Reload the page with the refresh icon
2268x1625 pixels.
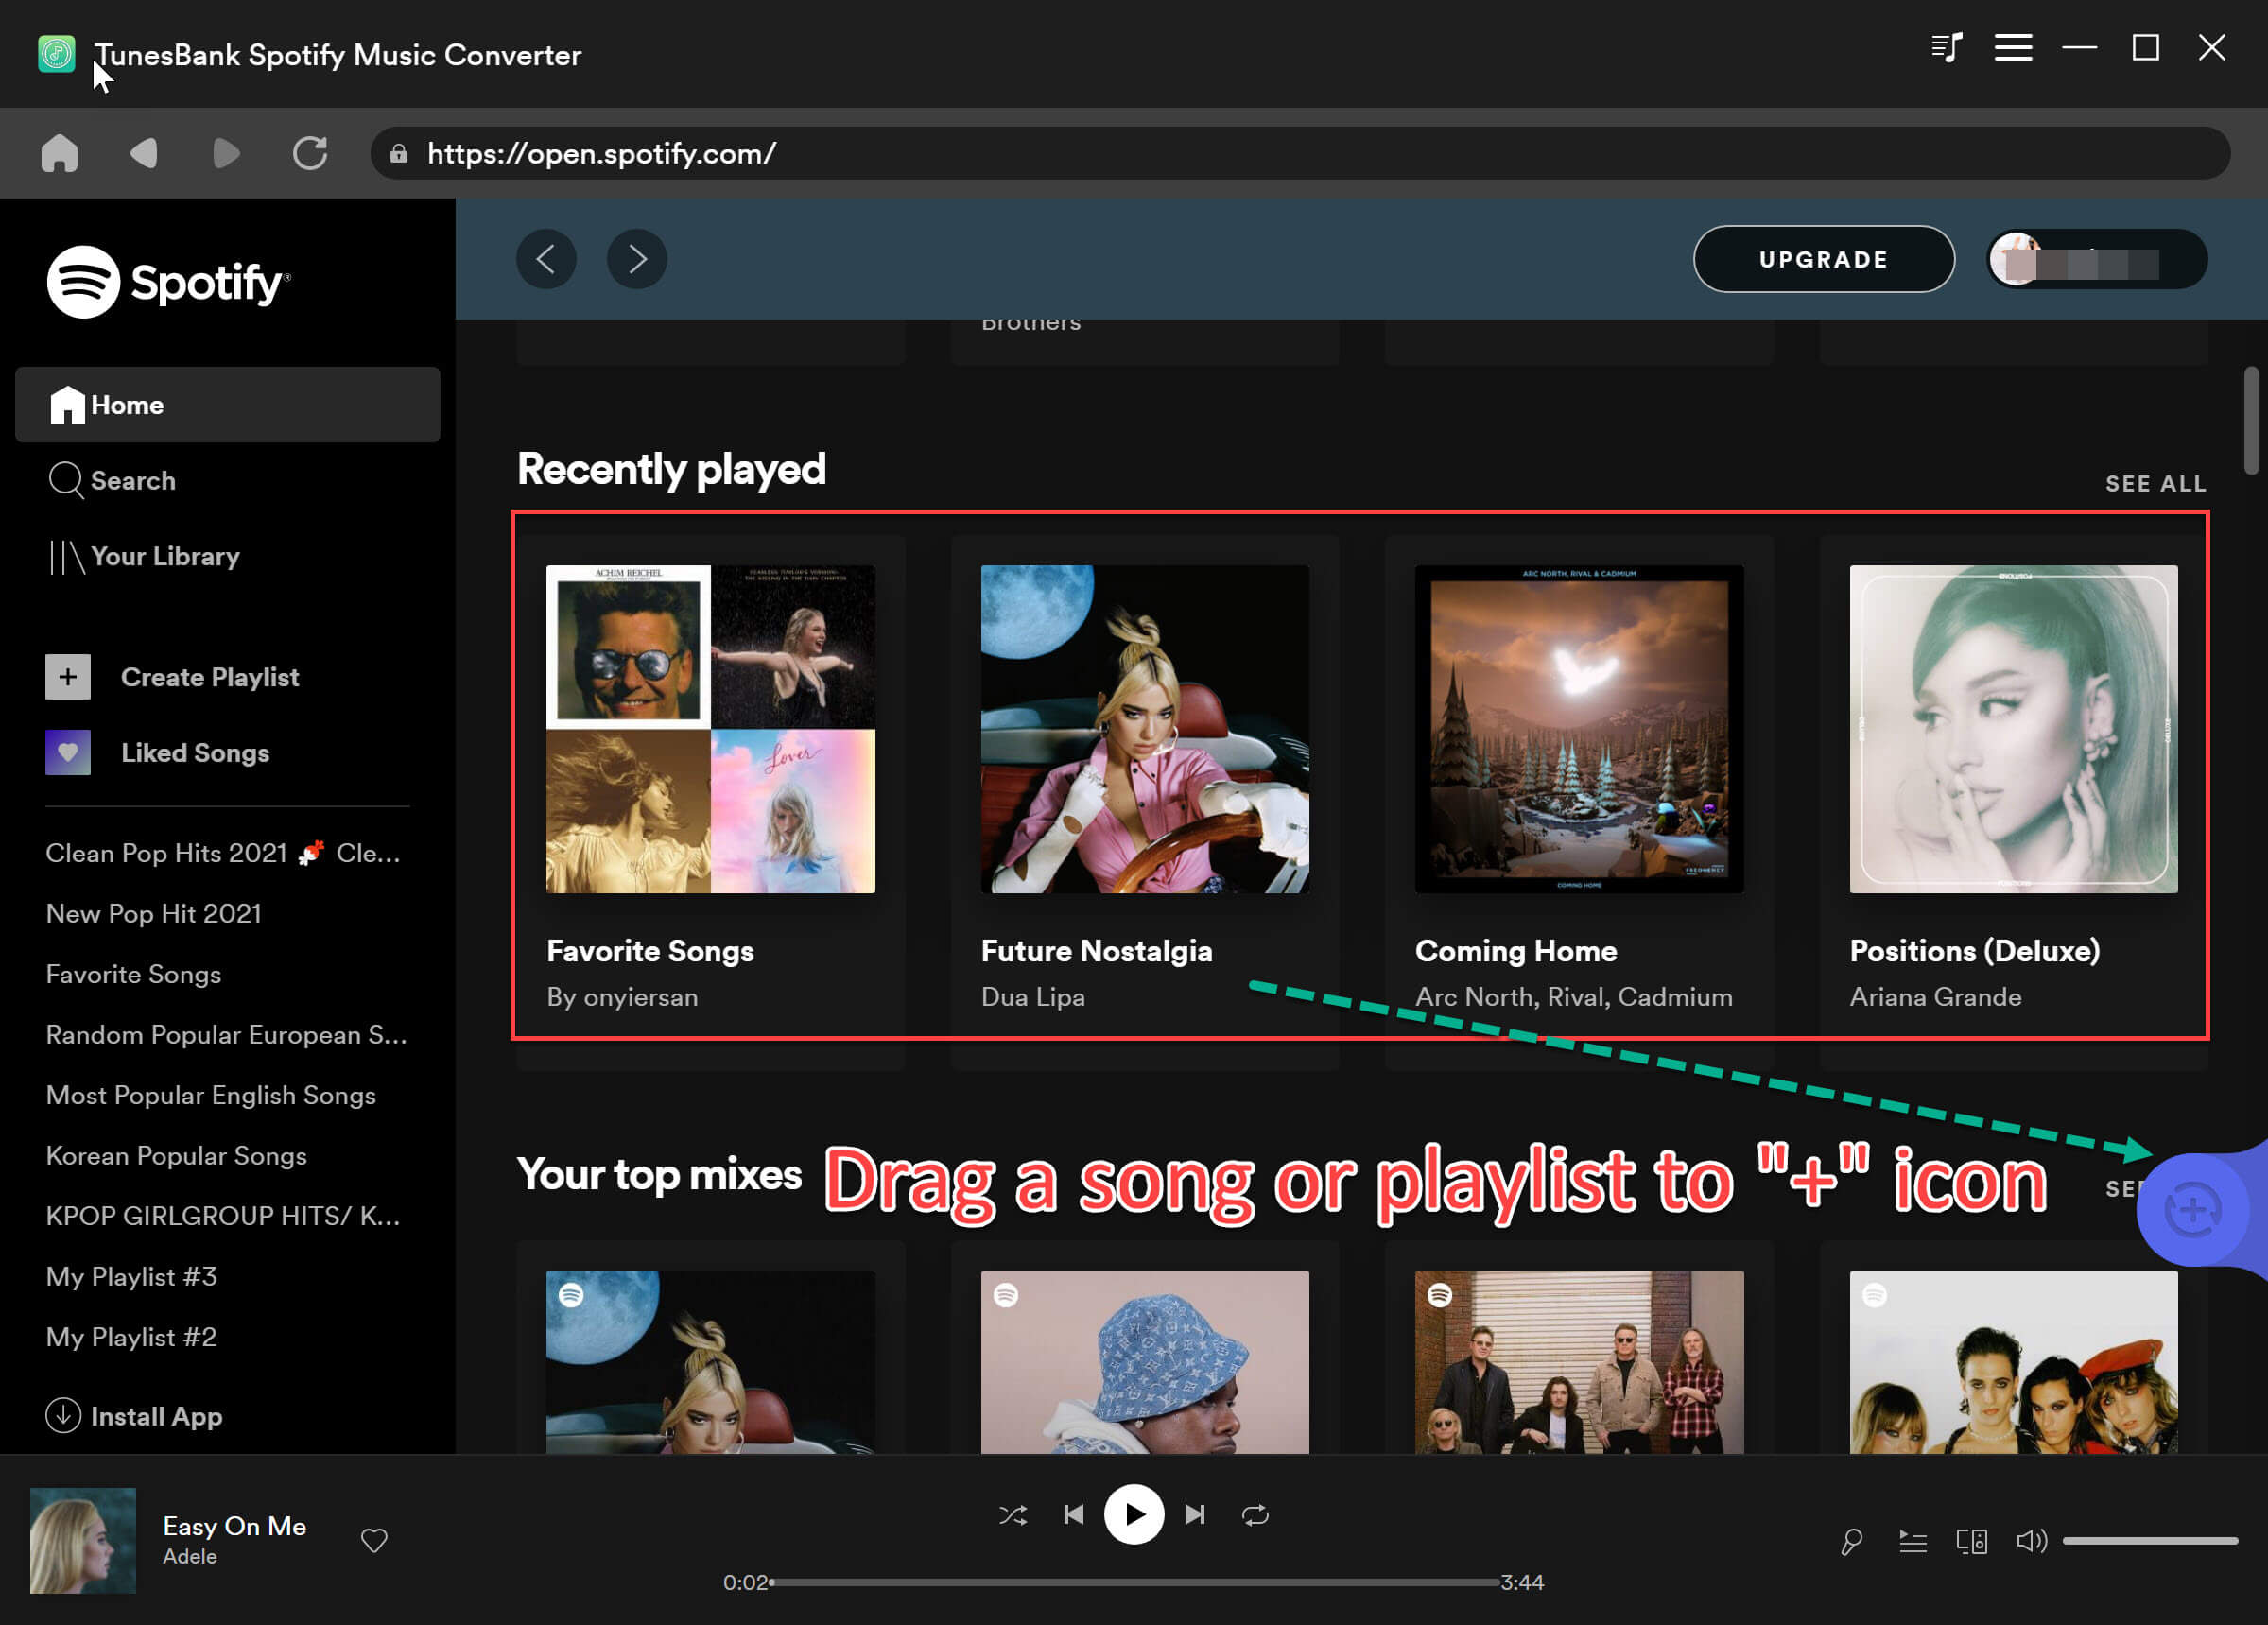[310, 153]
